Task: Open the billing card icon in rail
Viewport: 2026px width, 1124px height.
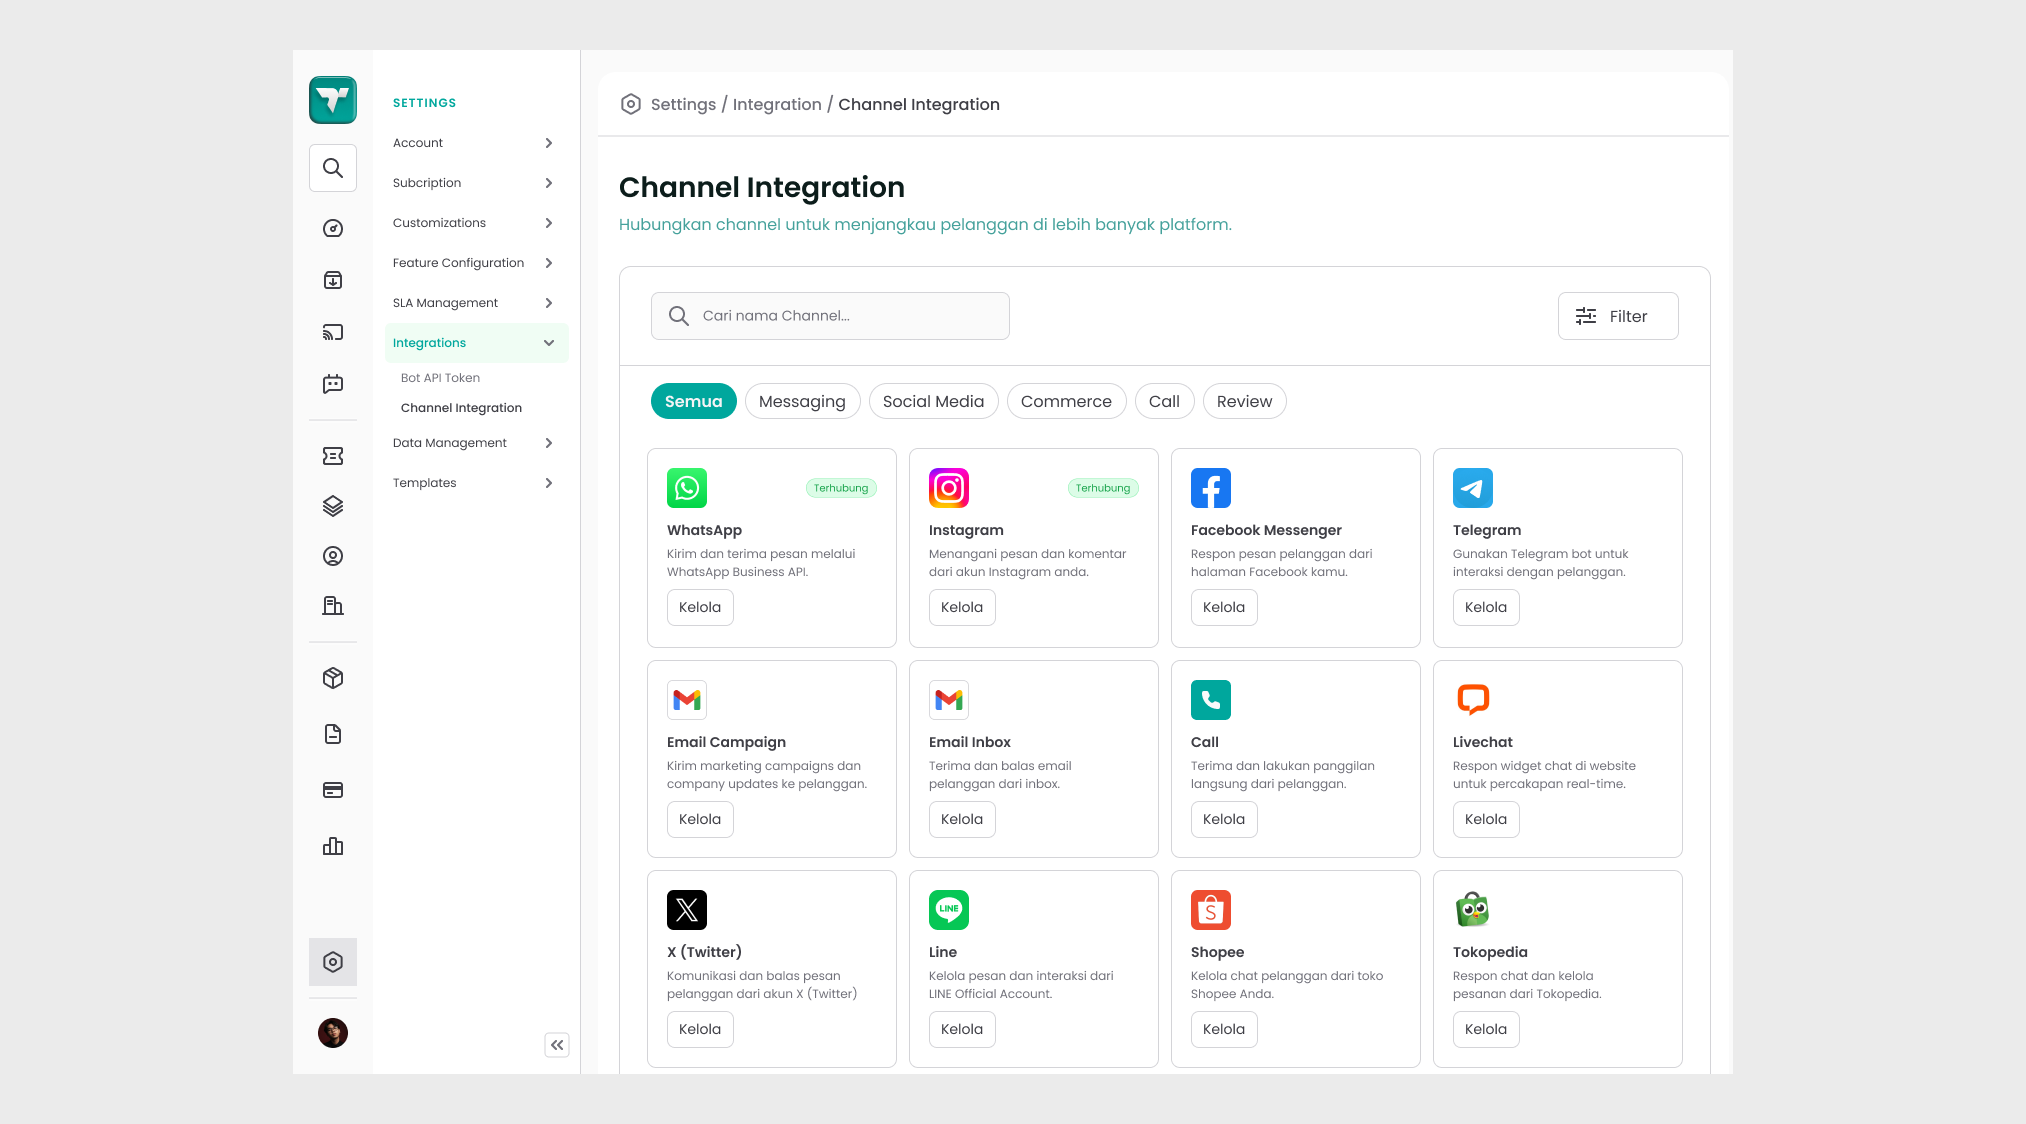Action: 333,790
